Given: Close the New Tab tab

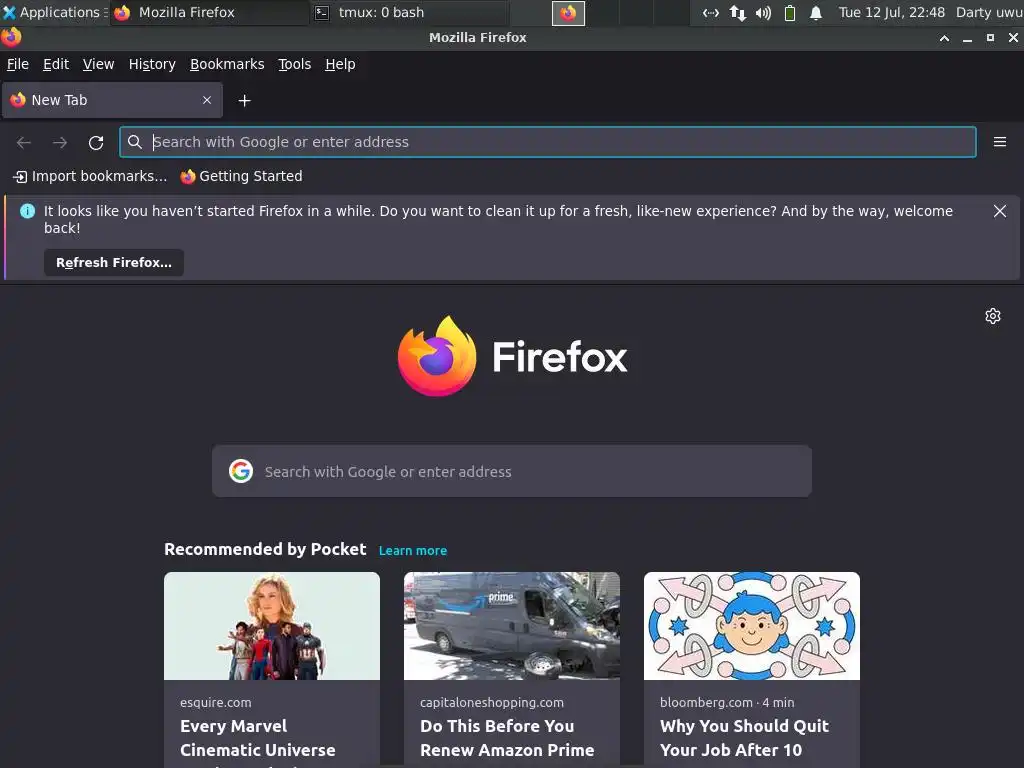Looking at the screenshot, I should tap(207, 100).
